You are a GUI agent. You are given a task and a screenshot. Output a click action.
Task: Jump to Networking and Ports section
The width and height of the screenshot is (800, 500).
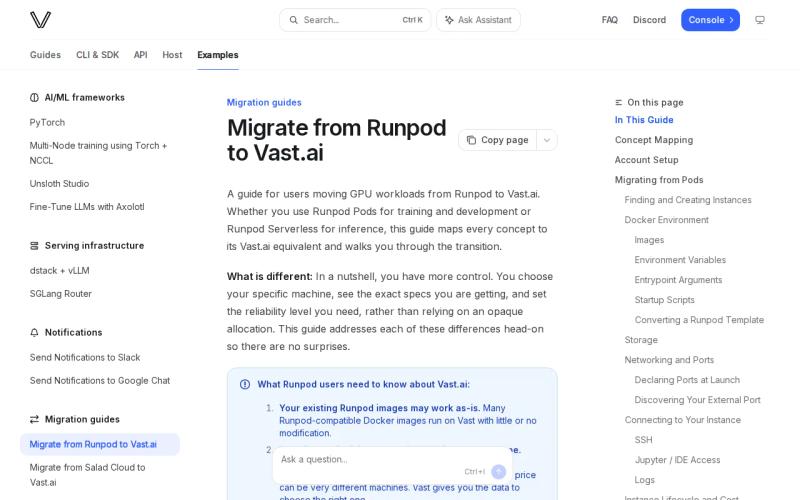click(669, 360)
